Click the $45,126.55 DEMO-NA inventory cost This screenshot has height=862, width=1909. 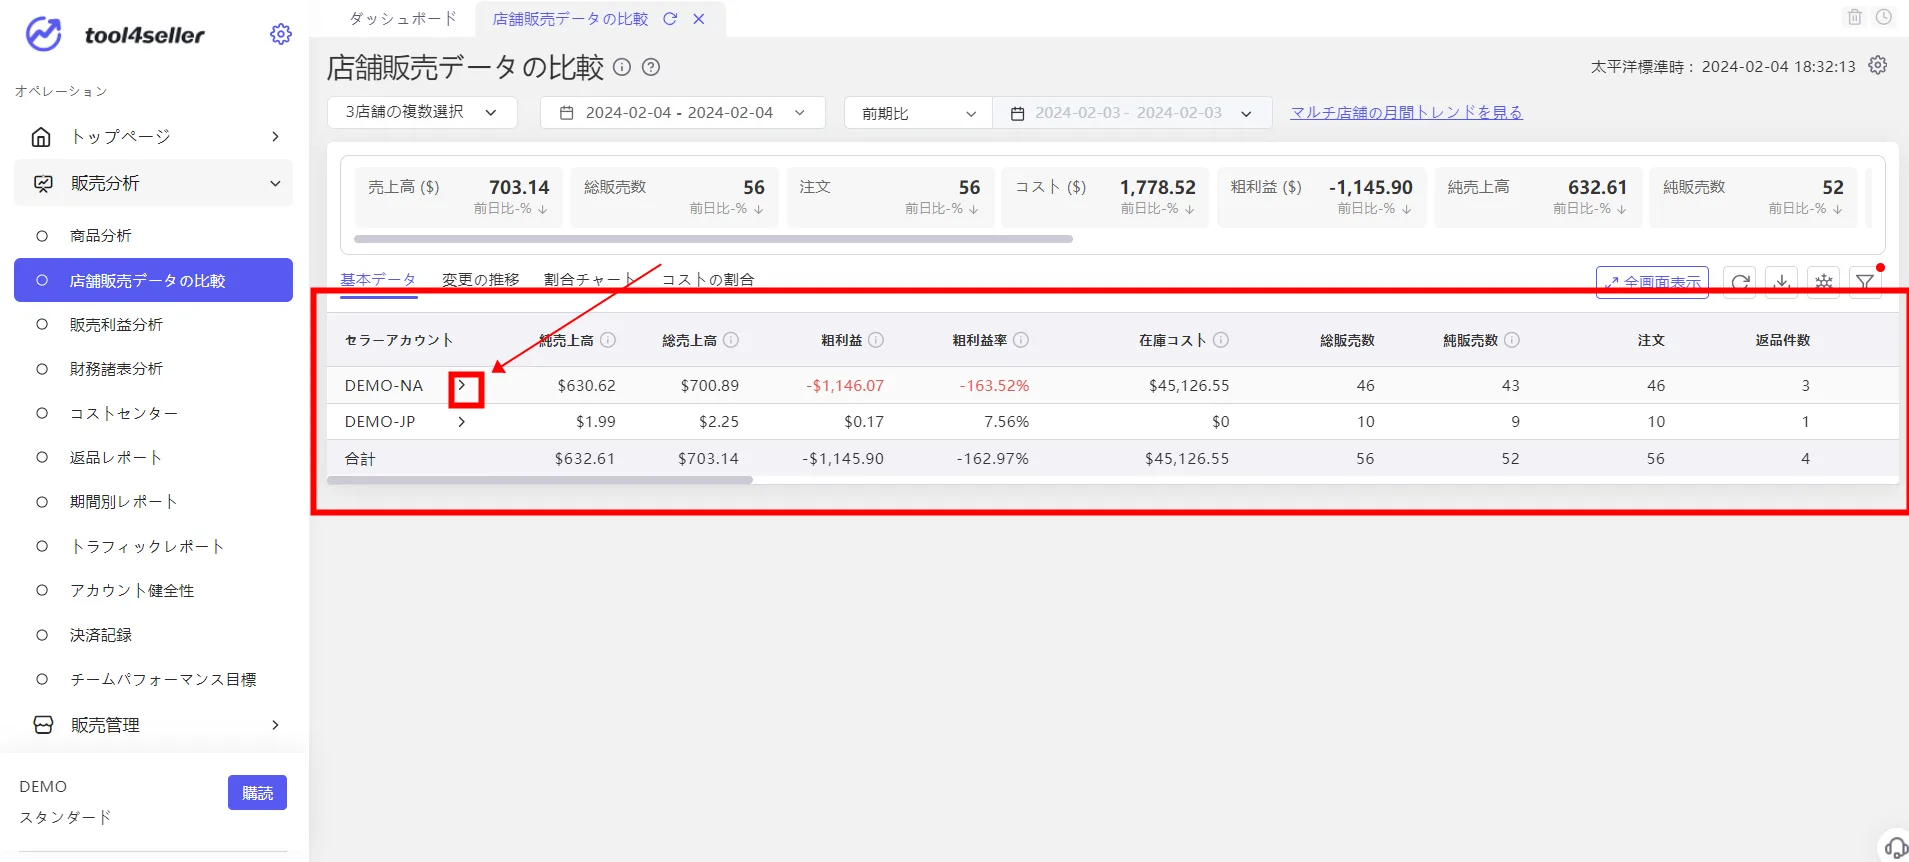pyautogui.click(x=1189, y=385)
